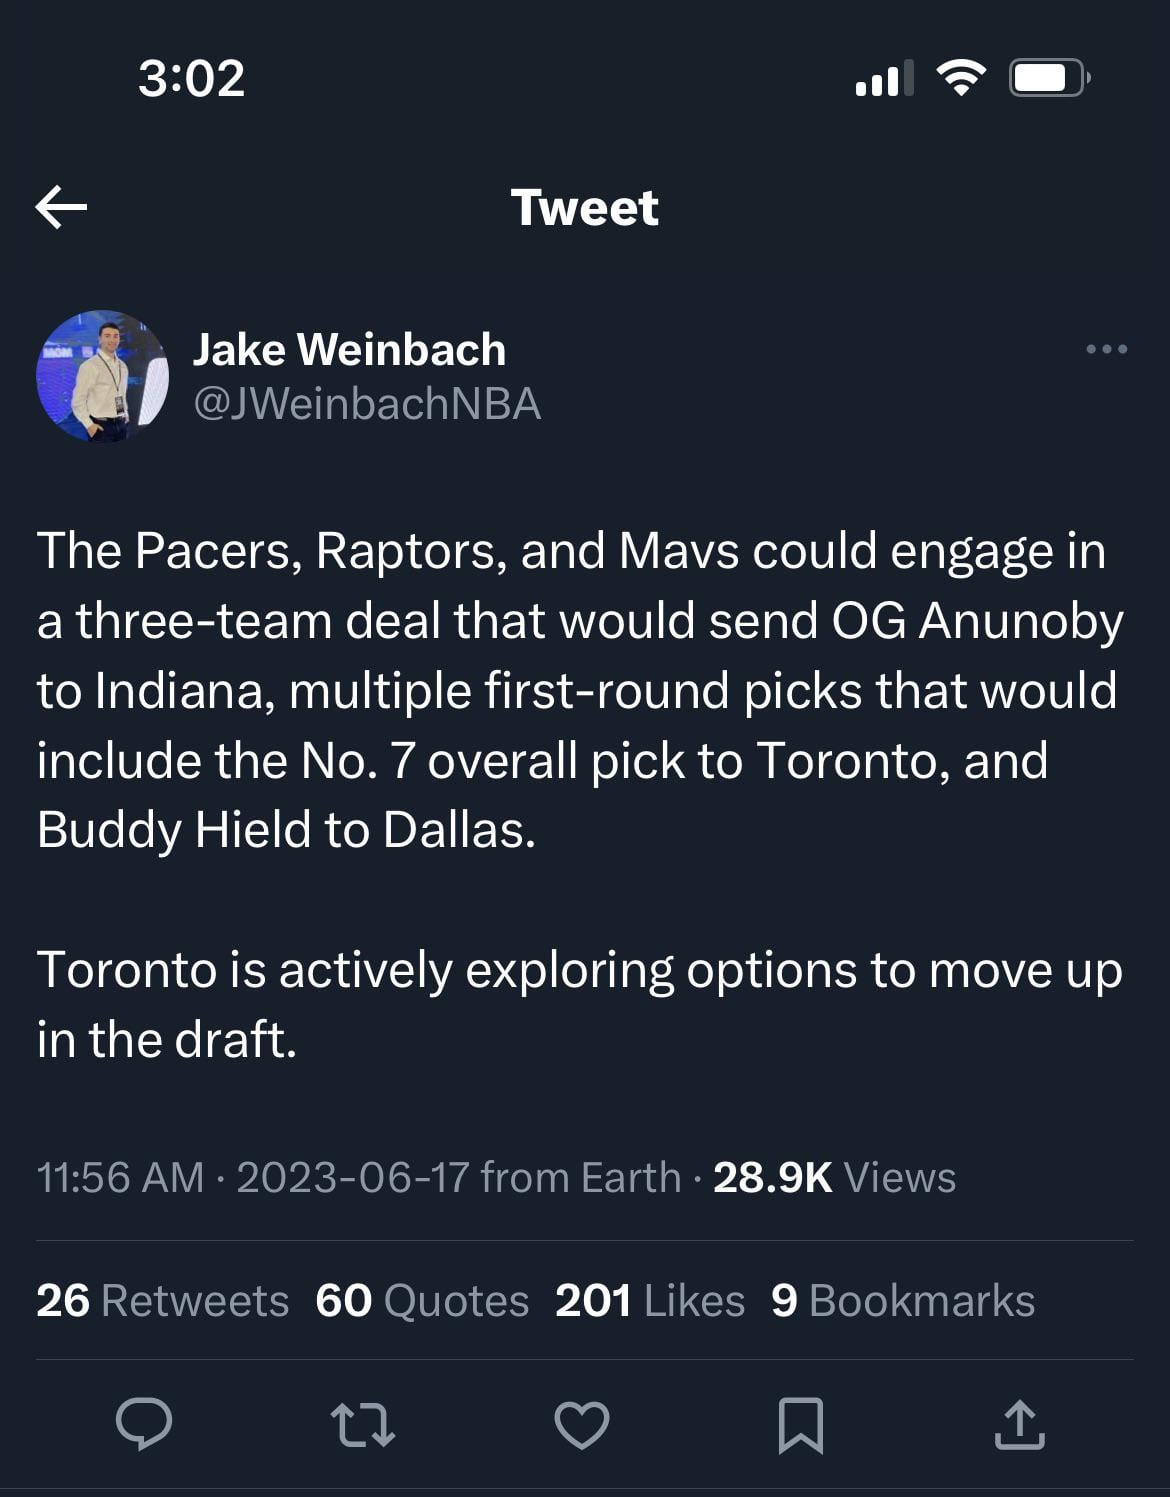Tap the back arrow icon
The width and height of the screenshot is (1170, 1497).
click(61, 207)
